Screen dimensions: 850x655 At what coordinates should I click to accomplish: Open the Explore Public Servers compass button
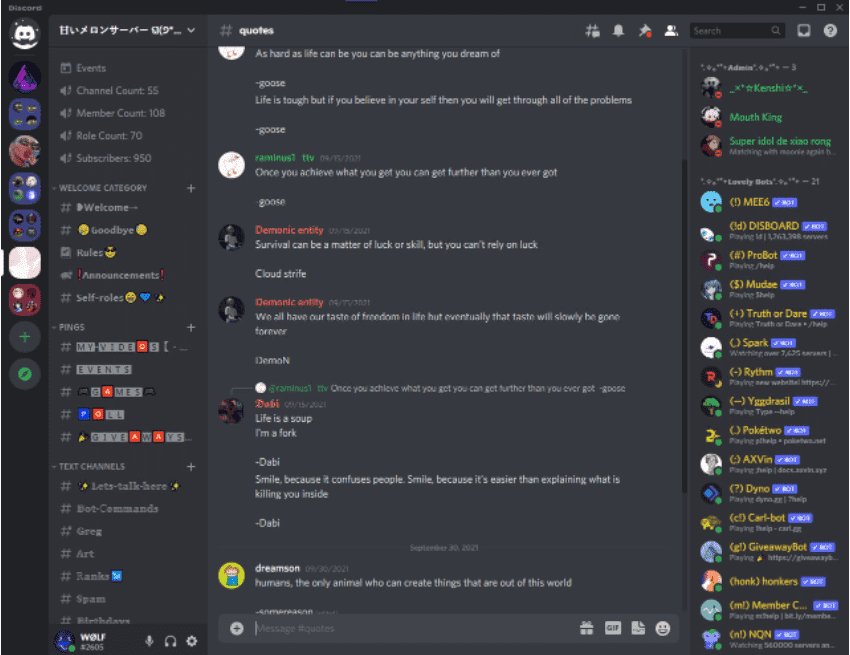click(x=25, y=374)
